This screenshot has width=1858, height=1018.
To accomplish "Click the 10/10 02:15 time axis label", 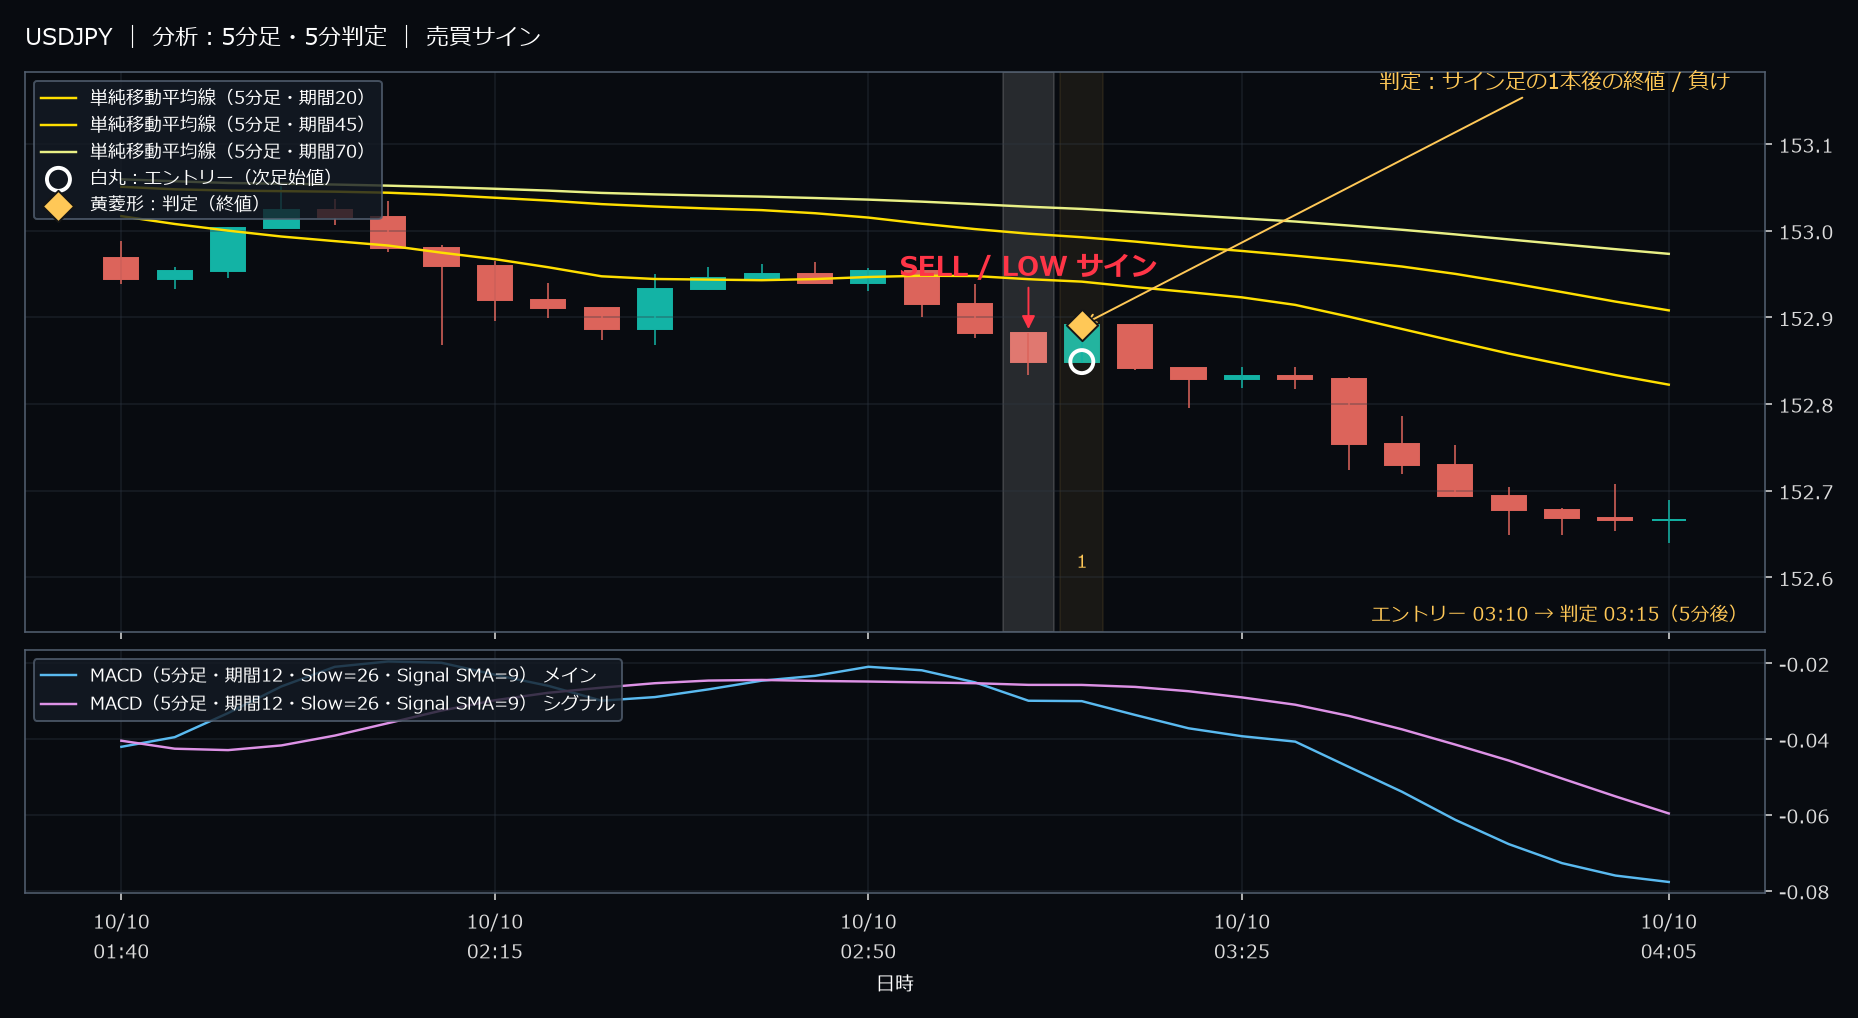I will point(495,937).
